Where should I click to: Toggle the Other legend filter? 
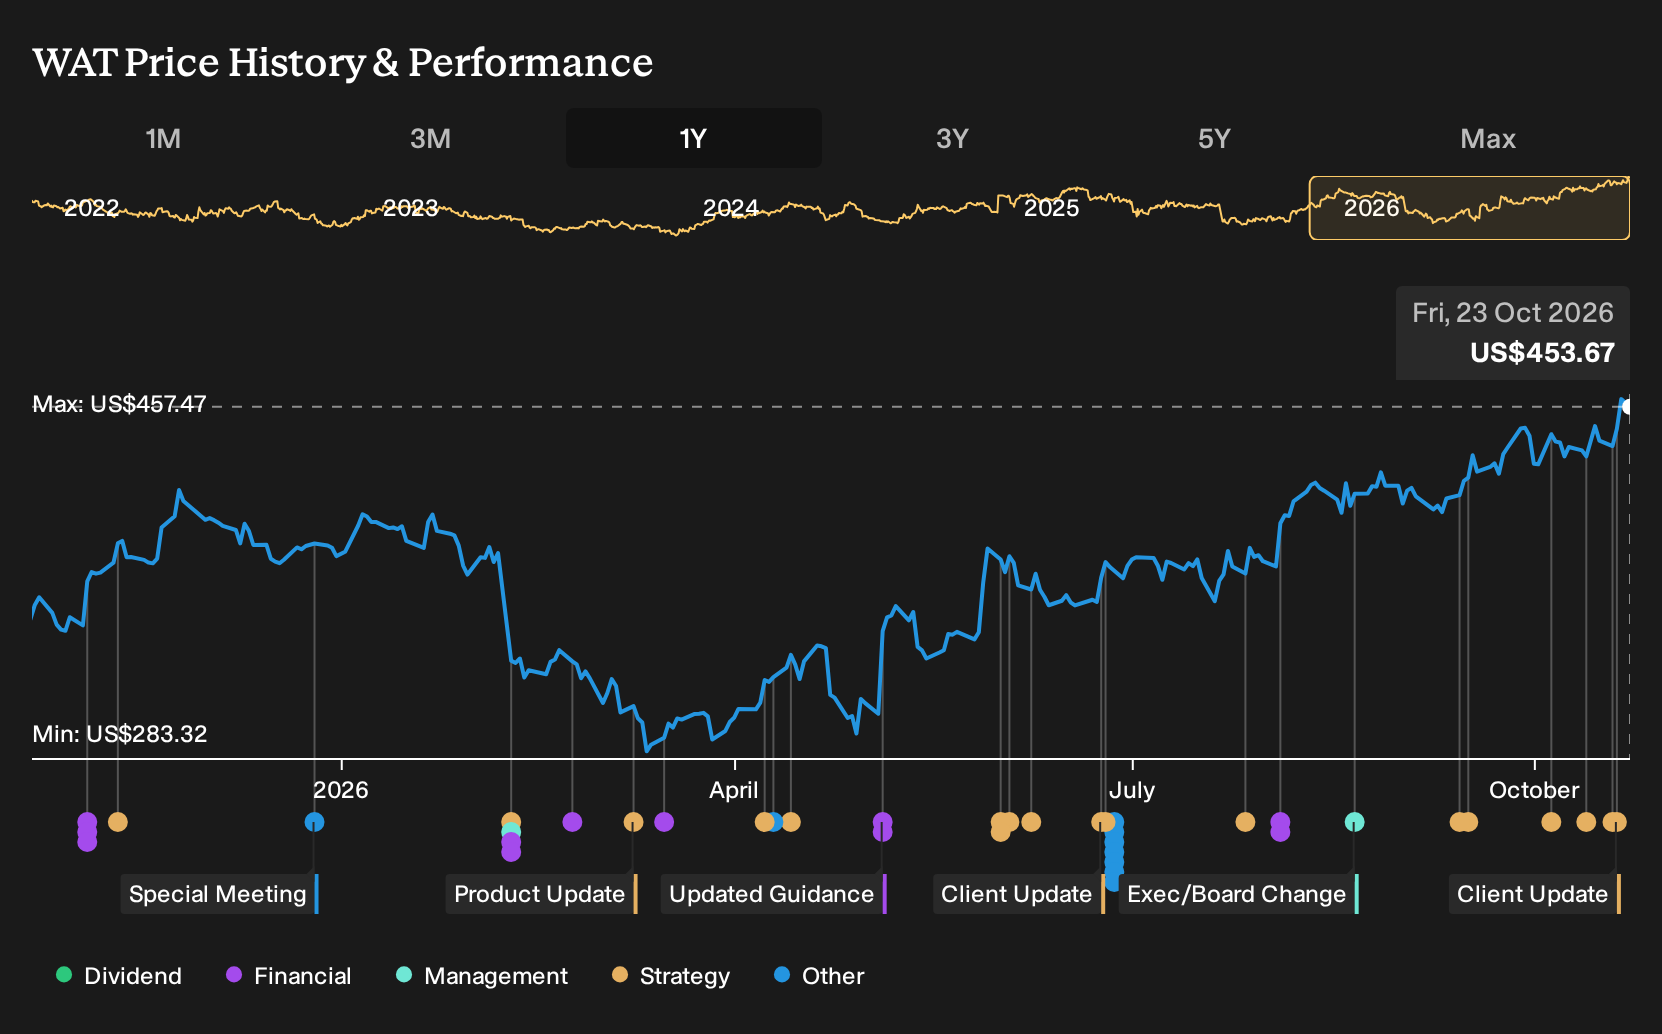819,976
